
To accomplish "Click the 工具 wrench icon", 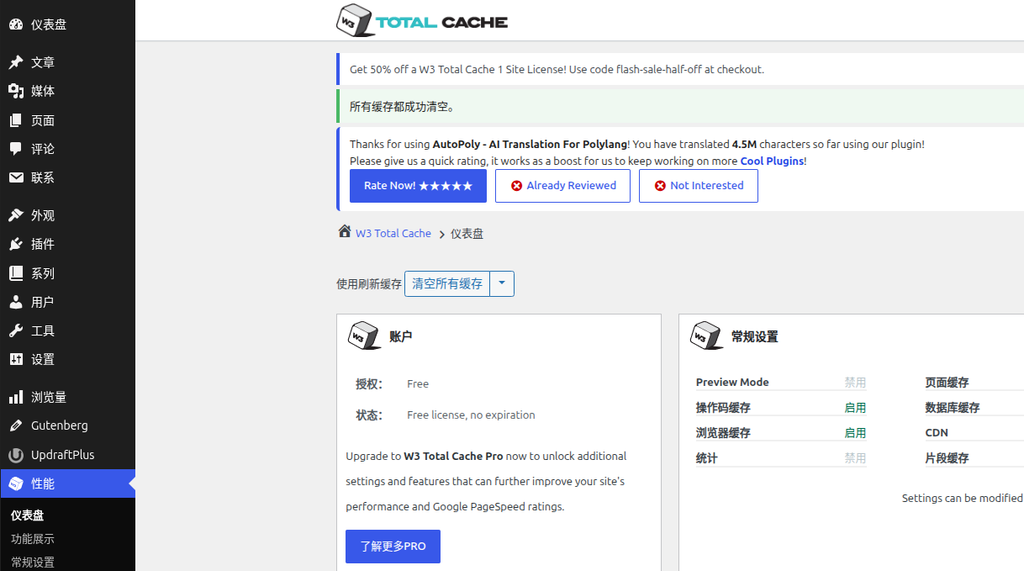I will tap(16, 331).
